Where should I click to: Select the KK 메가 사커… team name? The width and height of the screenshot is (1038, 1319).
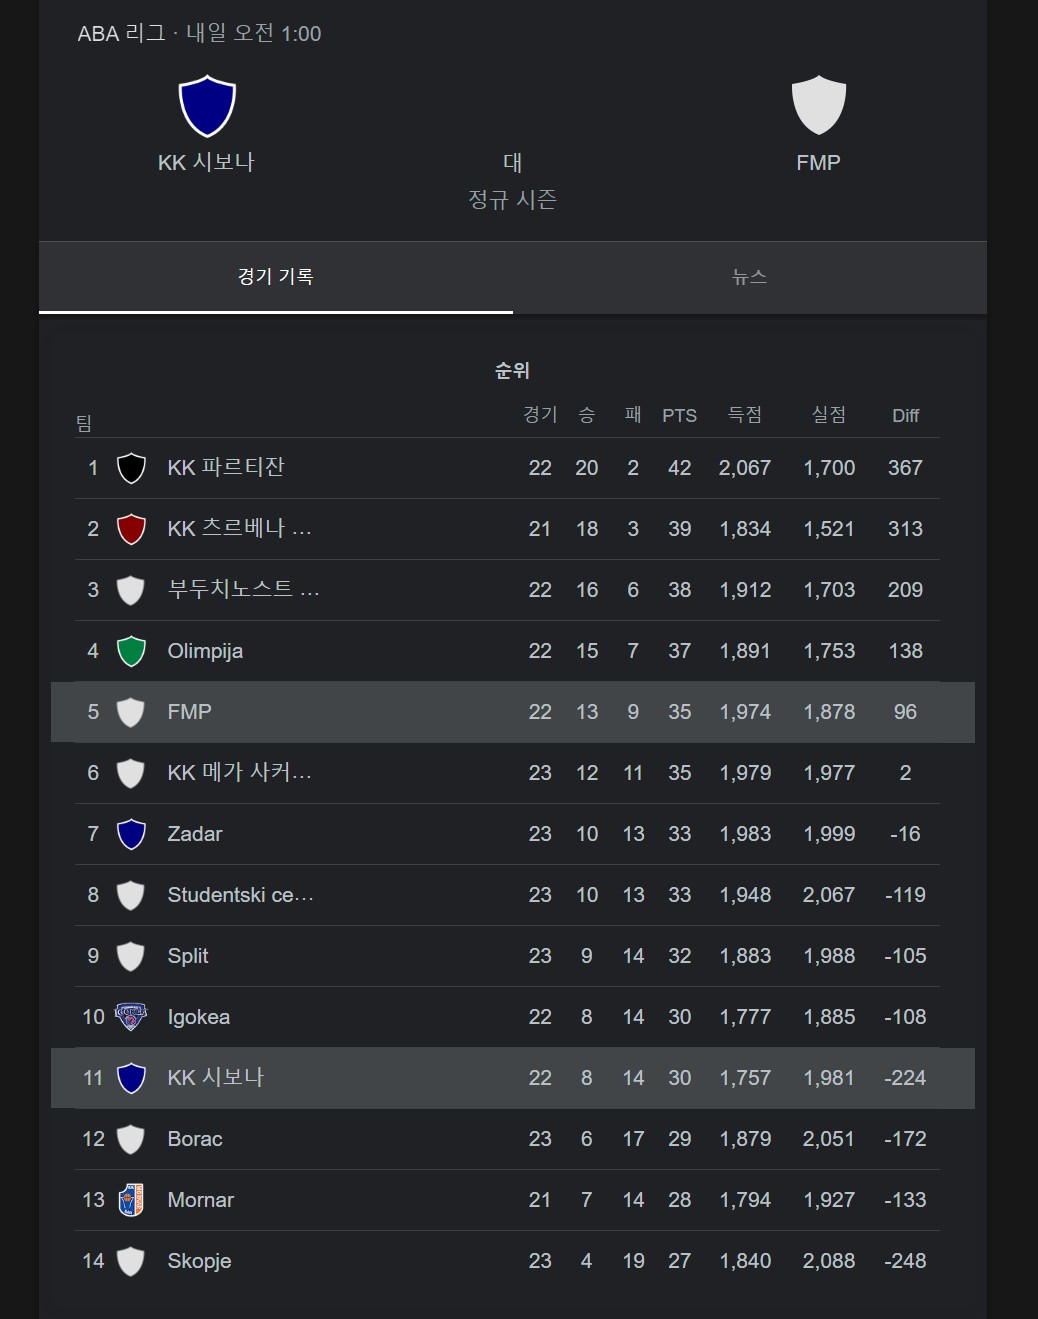(x=239, y=773)
